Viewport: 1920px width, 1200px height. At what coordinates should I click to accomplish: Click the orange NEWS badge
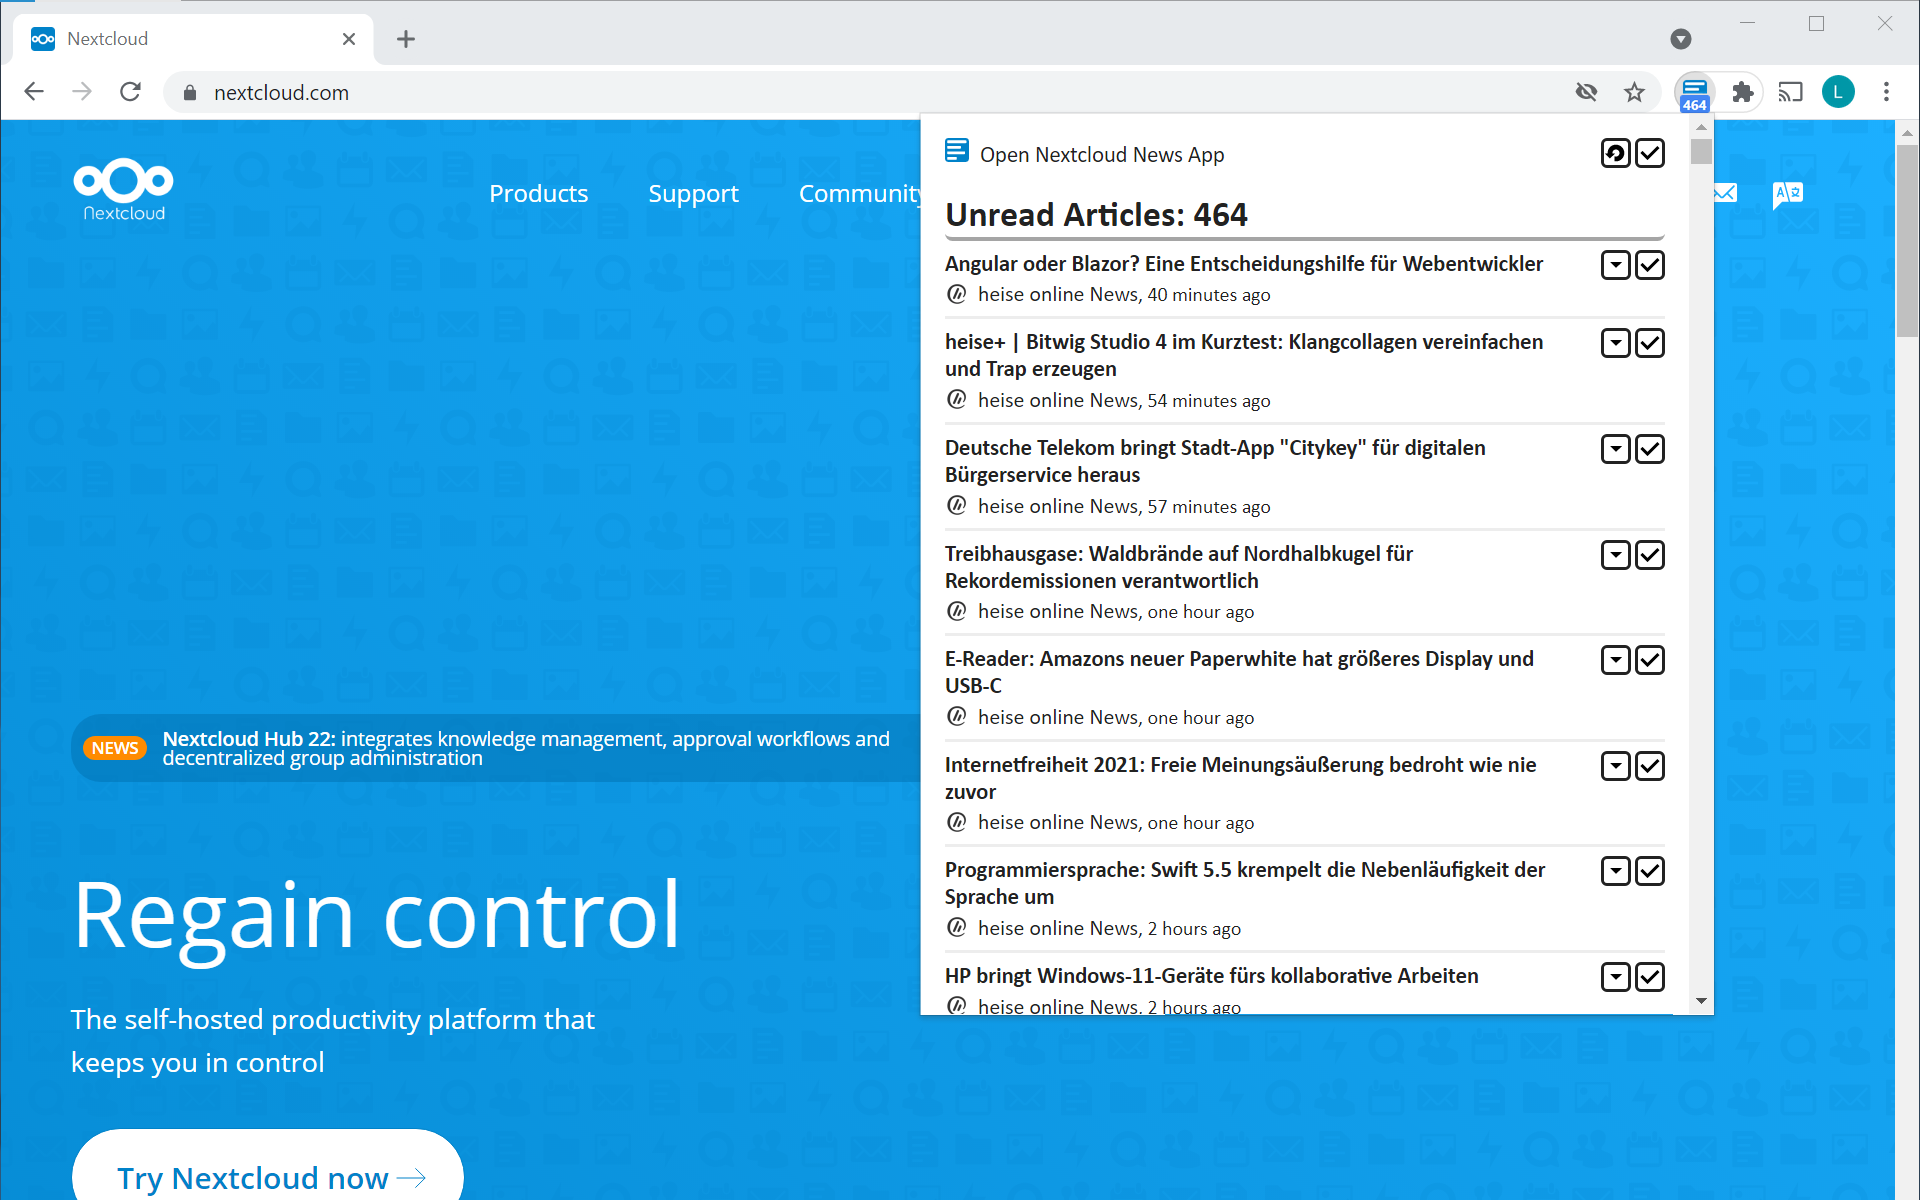click(x=115, y=748)
